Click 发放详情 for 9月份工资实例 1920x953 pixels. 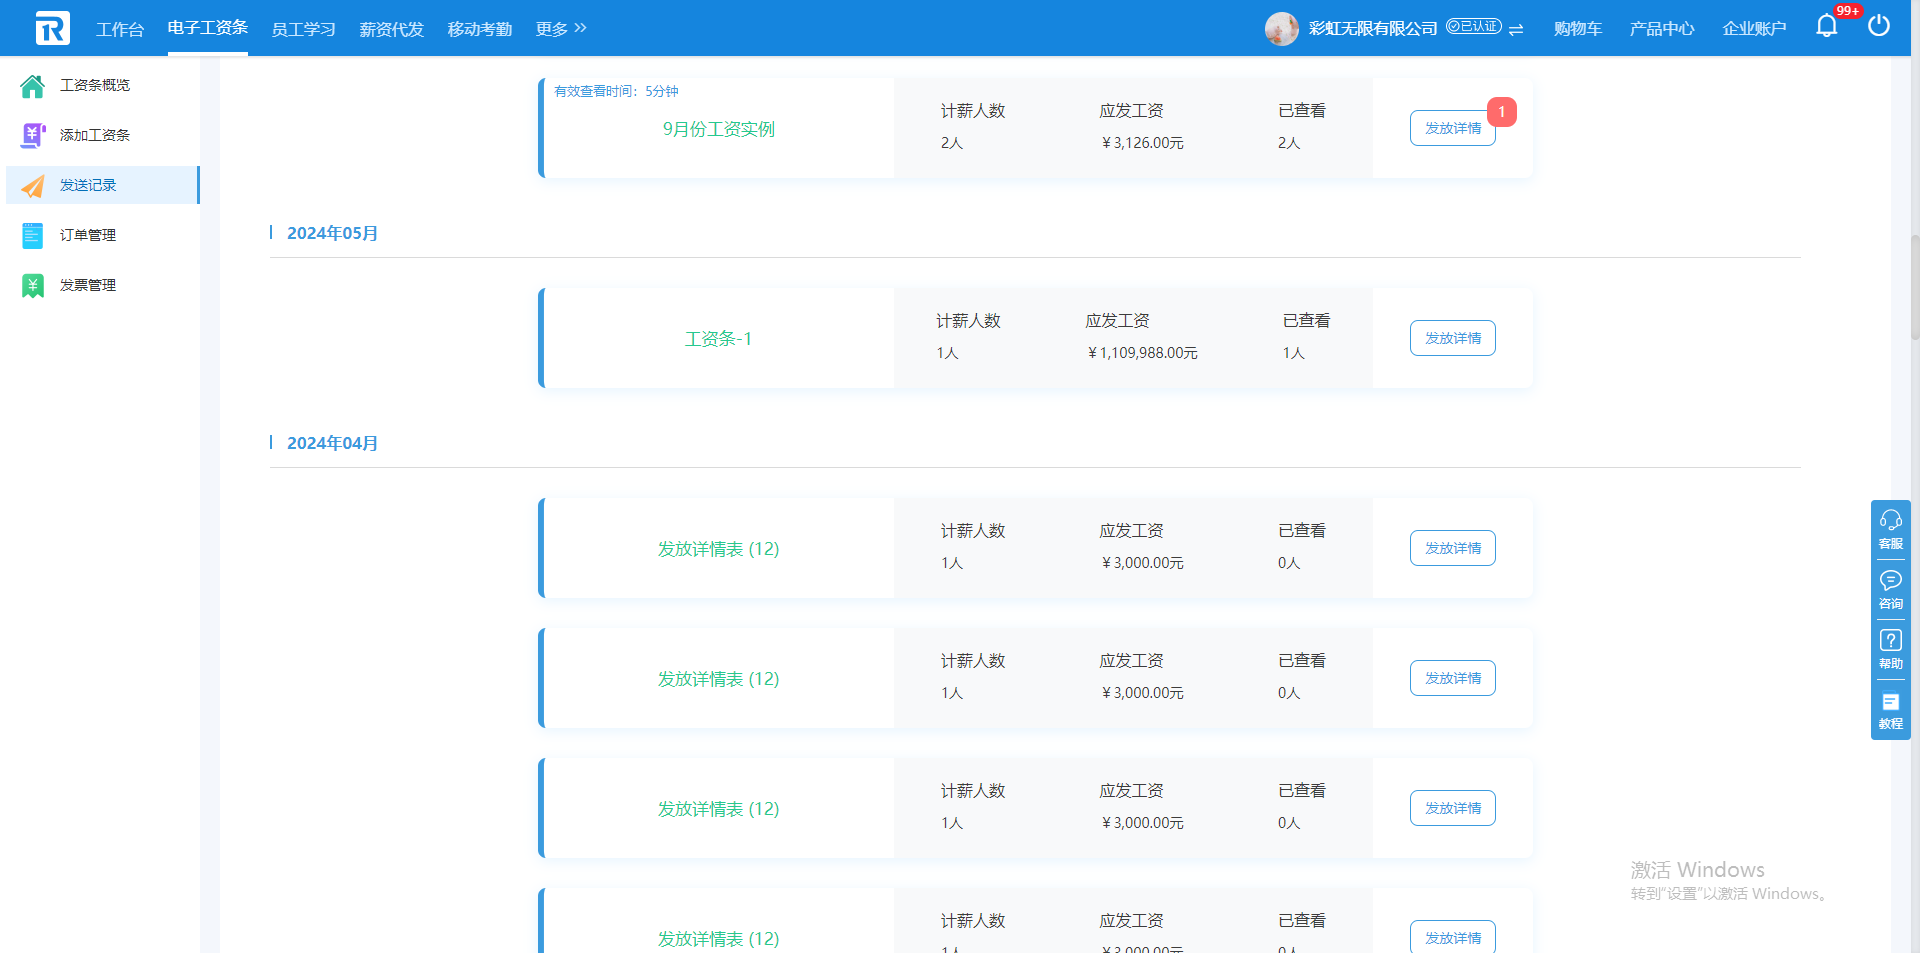coord(1452,128)
